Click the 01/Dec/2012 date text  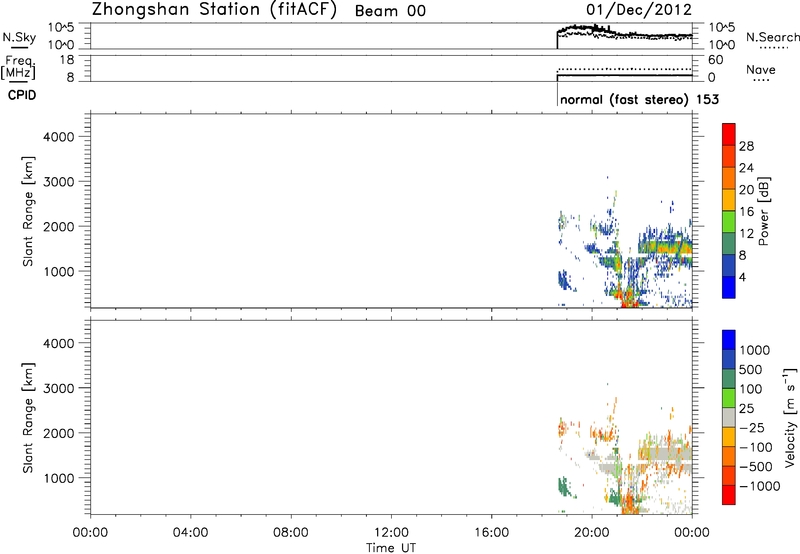(x=639, y=9)
